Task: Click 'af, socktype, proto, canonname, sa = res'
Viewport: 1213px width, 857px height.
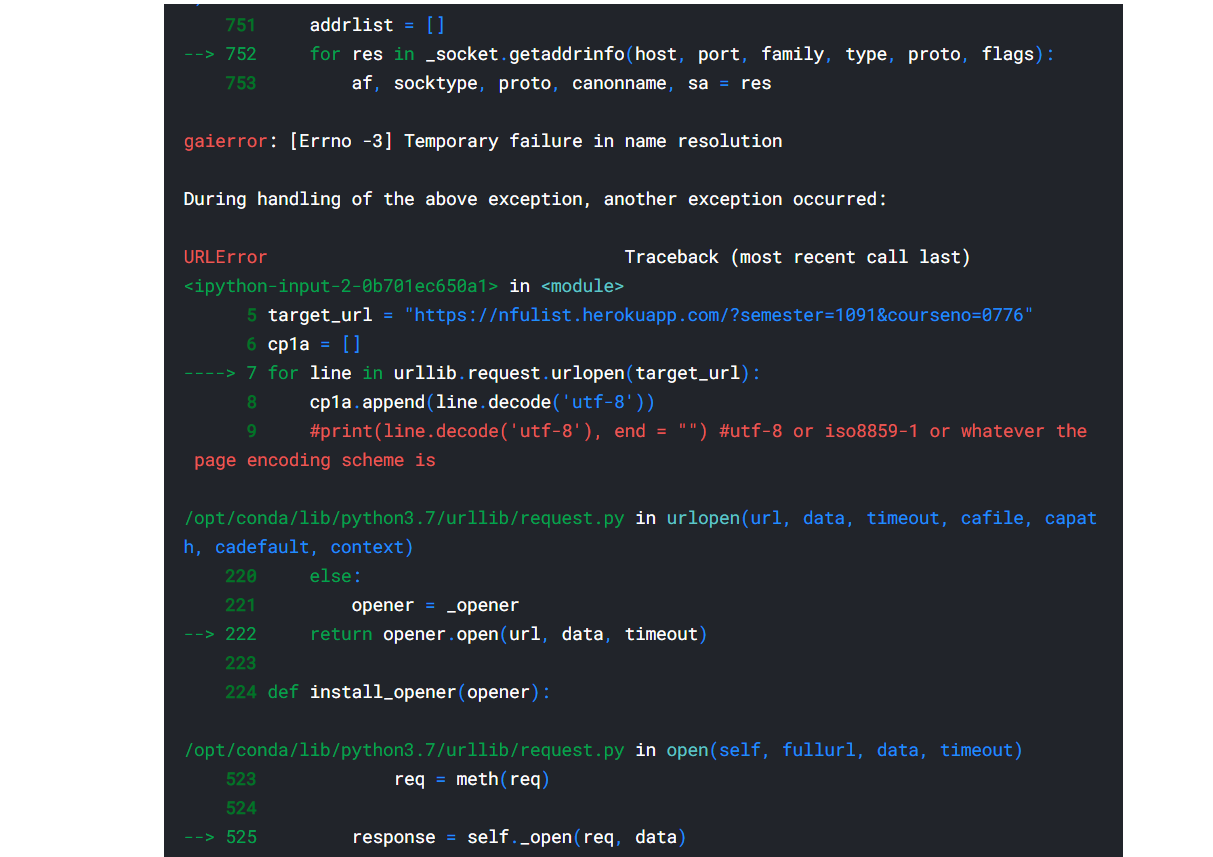Action: (x=561, y=83)
